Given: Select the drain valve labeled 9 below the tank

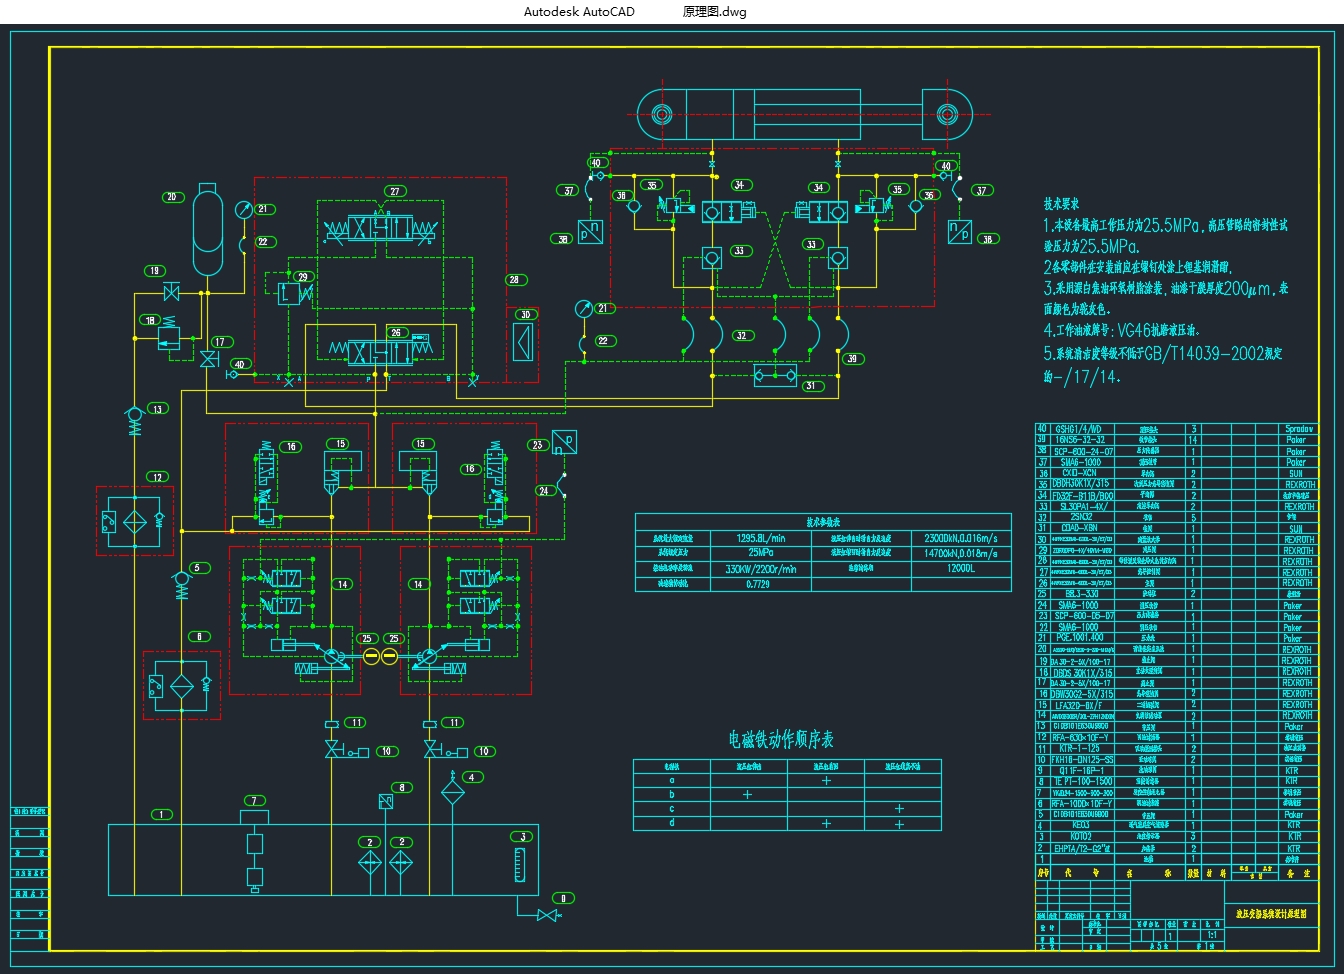Looking at the screenshot, I should click(547, 915).
